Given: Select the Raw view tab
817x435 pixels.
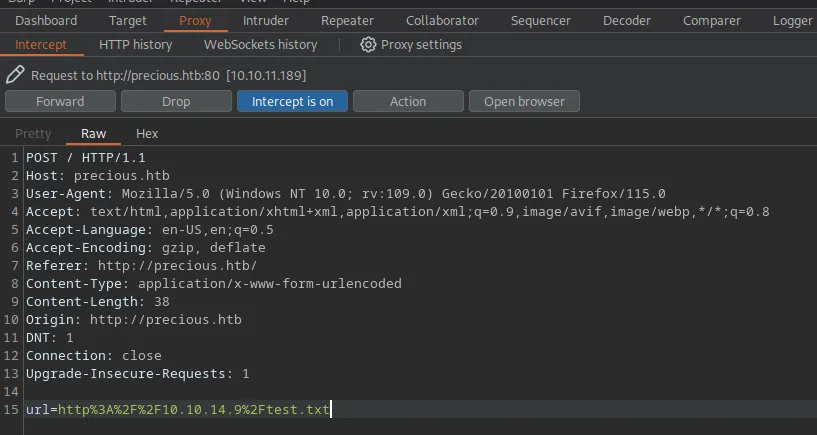Looking at the screenshot, I should [x=93, y=133].
